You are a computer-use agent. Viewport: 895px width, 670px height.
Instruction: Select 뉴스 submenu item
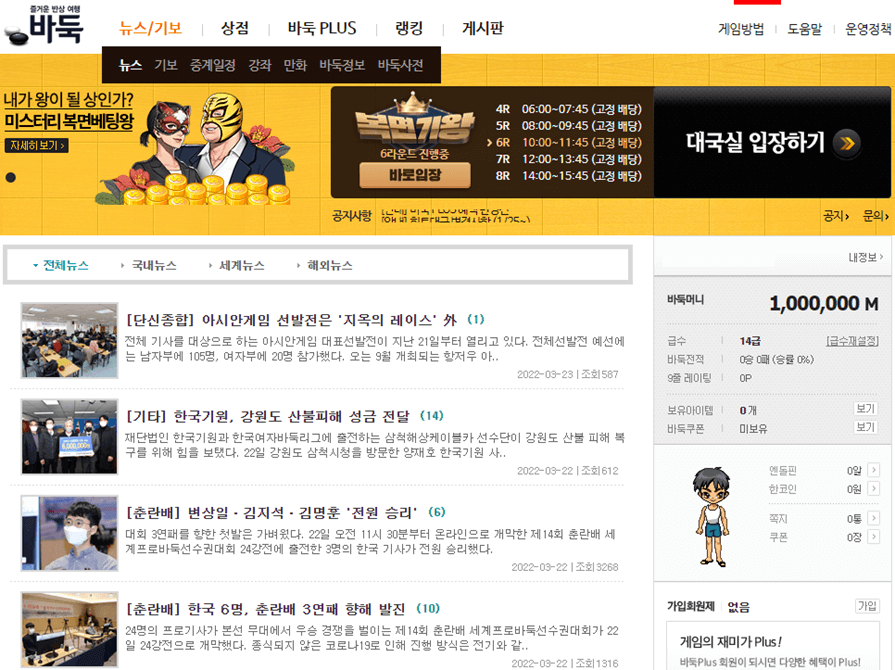(x=130, y=65)
